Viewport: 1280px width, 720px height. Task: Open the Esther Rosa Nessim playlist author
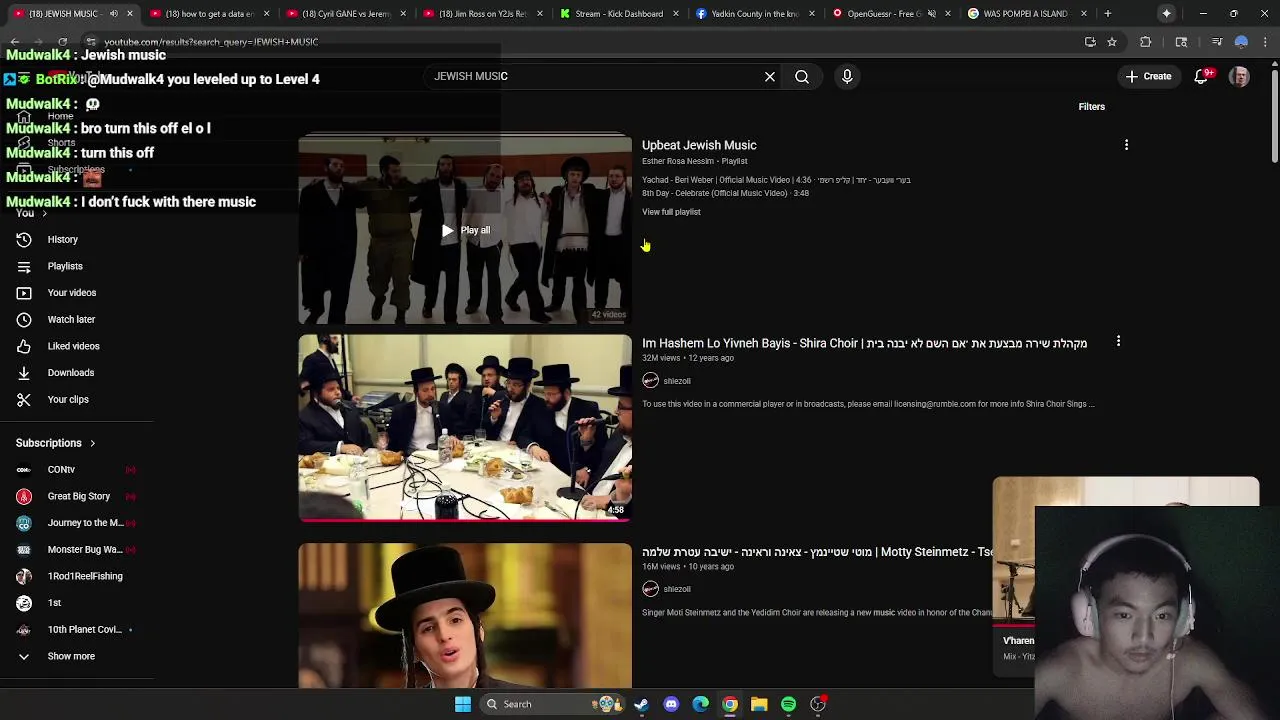coord(678,161)
